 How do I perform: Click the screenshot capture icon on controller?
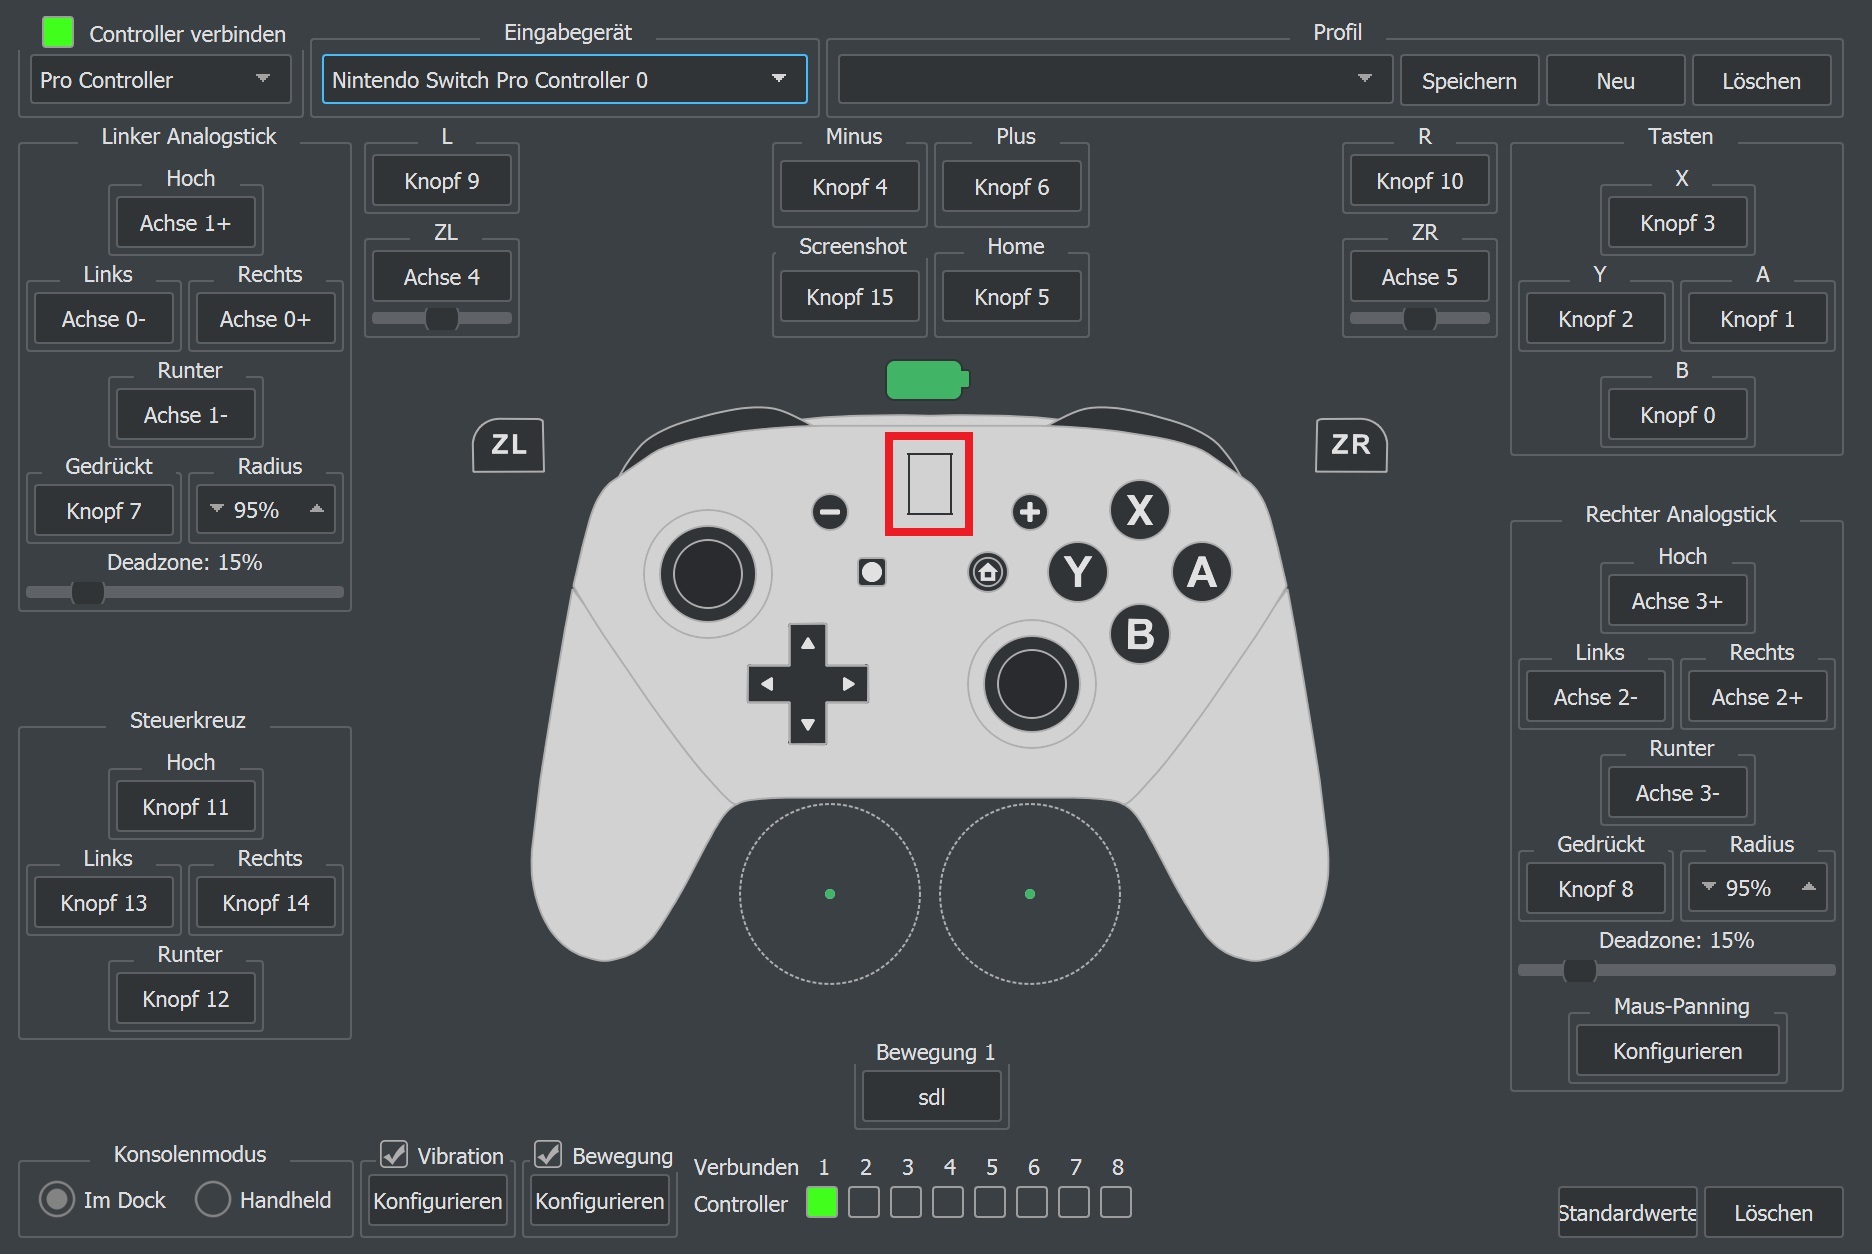click(x=871, y=572)
